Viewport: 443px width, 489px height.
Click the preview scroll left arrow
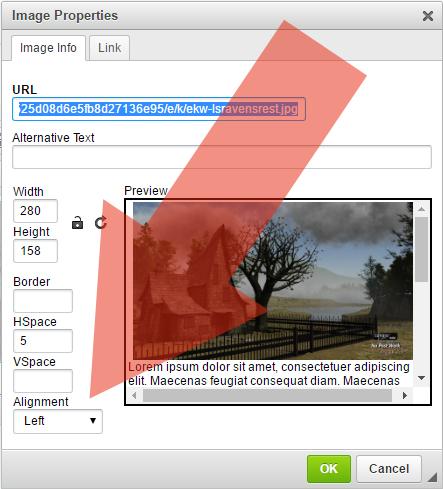[x=134, y=396]
